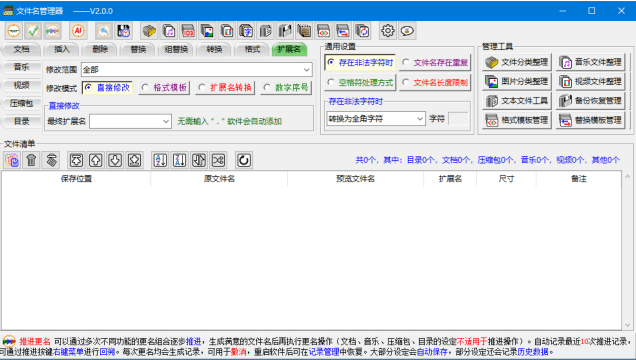Click the 文件分类整理 button
The image size is (636, 360).
(x=517, y=62)
